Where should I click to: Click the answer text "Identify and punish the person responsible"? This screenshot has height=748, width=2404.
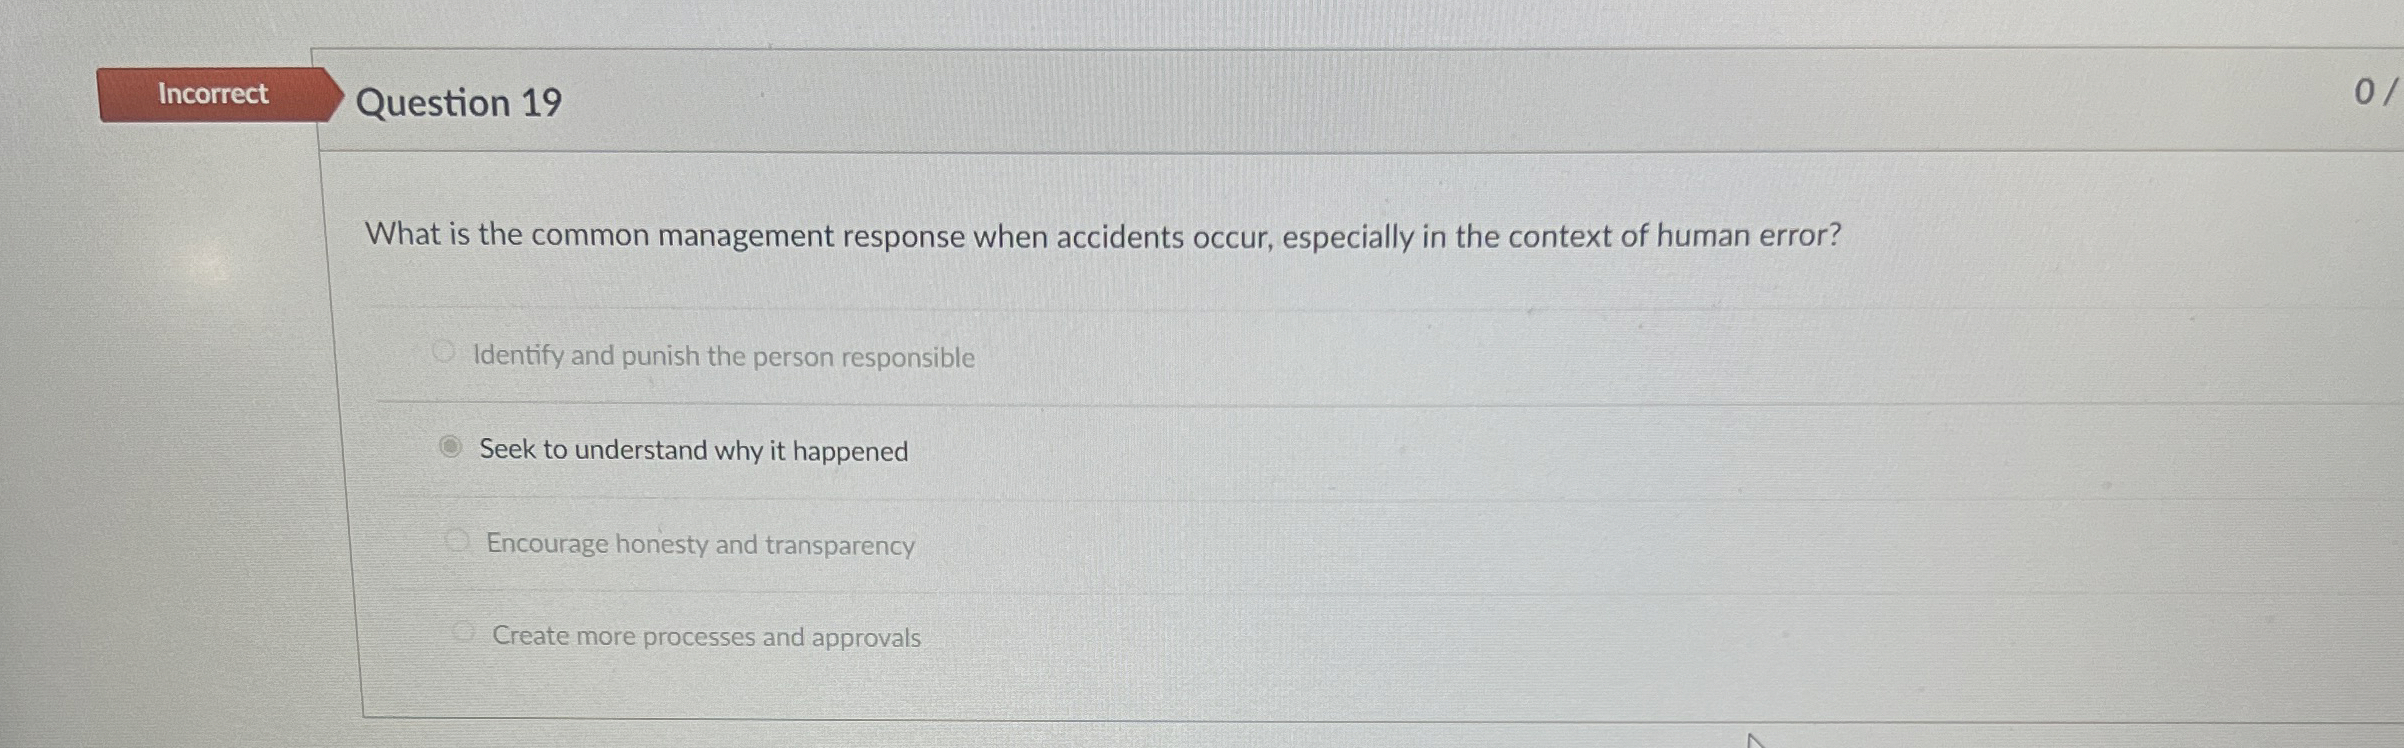(723, 355)
